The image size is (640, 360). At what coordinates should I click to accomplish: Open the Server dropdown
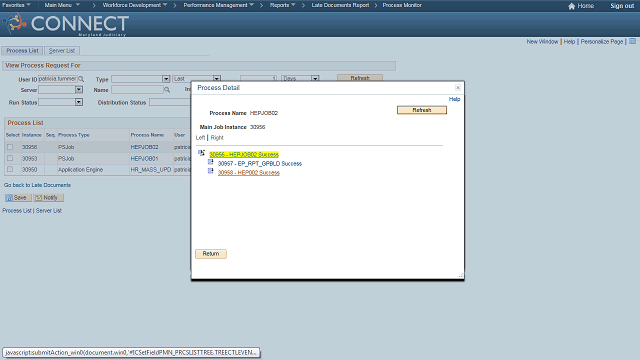60,90
